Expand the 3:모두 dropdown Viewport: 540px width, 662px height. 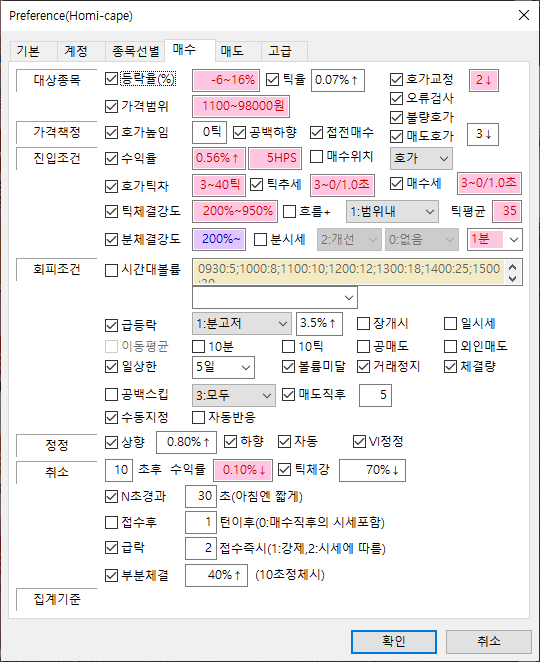pos(233,396)
